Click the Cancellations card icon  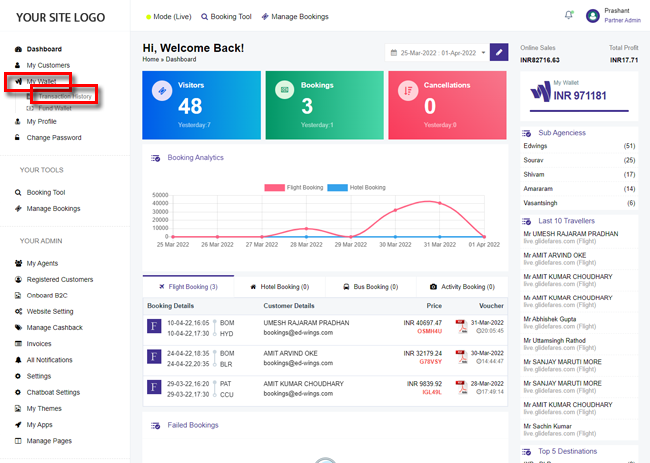407,91
